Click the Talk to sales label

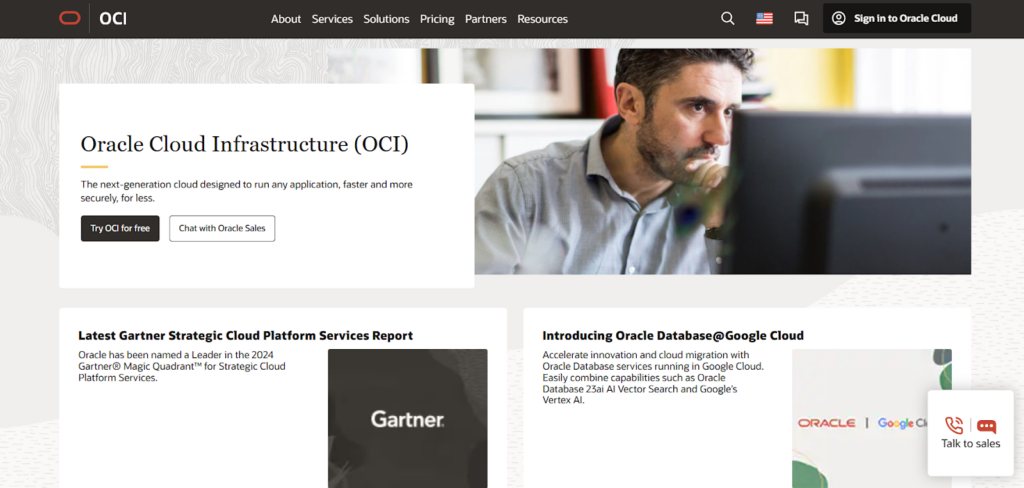click(x=970, y=444)
